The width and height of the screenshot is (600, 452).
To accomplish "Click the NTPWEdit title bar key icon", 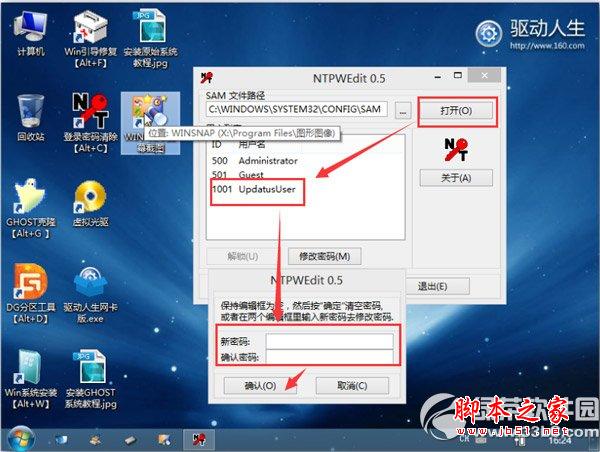I will (207, 77).
